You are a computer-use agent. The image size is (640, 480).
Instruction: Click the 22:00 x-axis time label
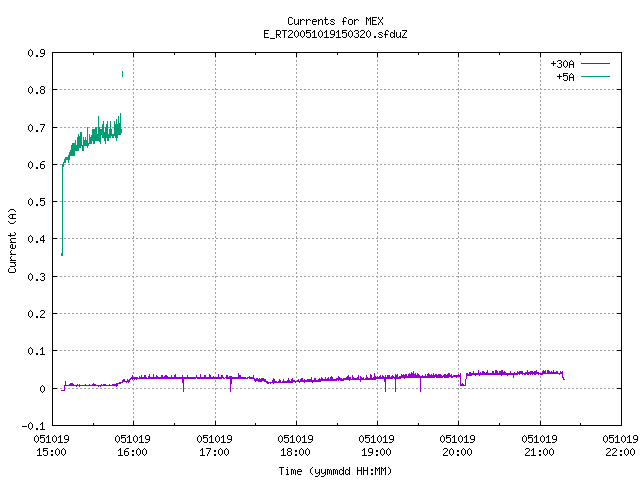tap(620, 452)
